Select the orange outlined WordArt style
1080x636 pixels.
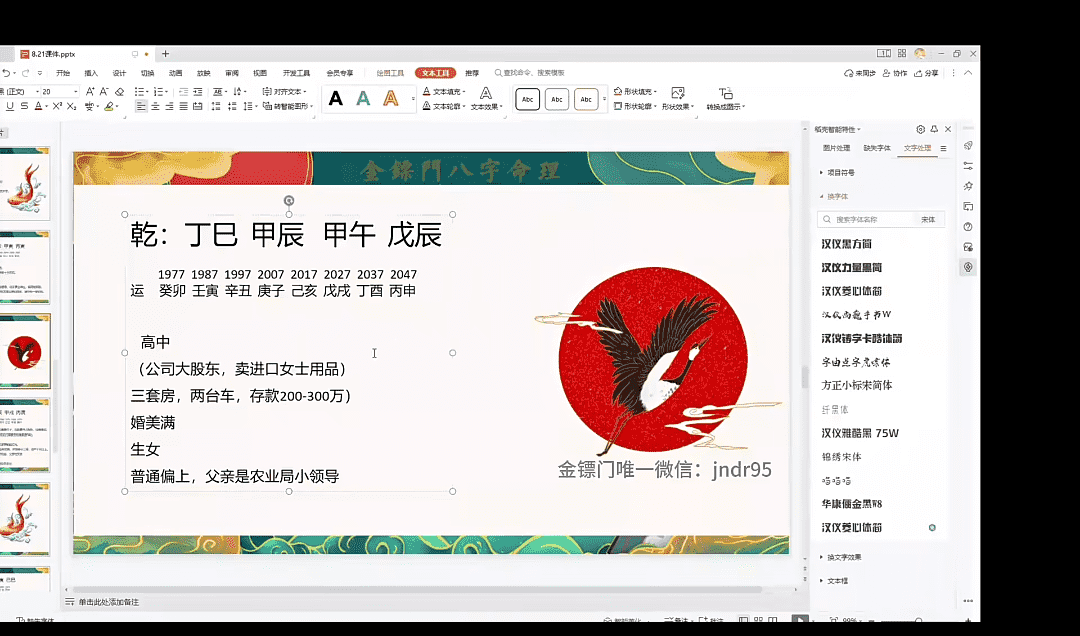coord(391,98)
